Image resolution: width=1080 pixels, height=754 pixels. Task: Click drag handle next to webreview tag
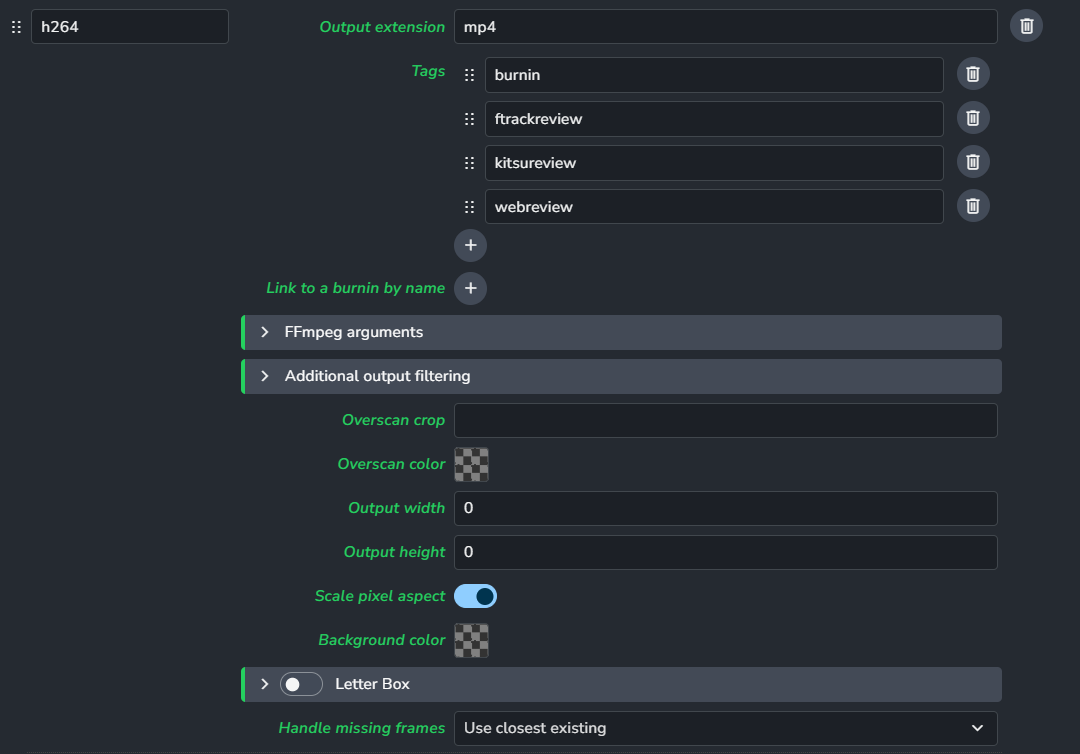pyautogui.click(x=469, y=207)
